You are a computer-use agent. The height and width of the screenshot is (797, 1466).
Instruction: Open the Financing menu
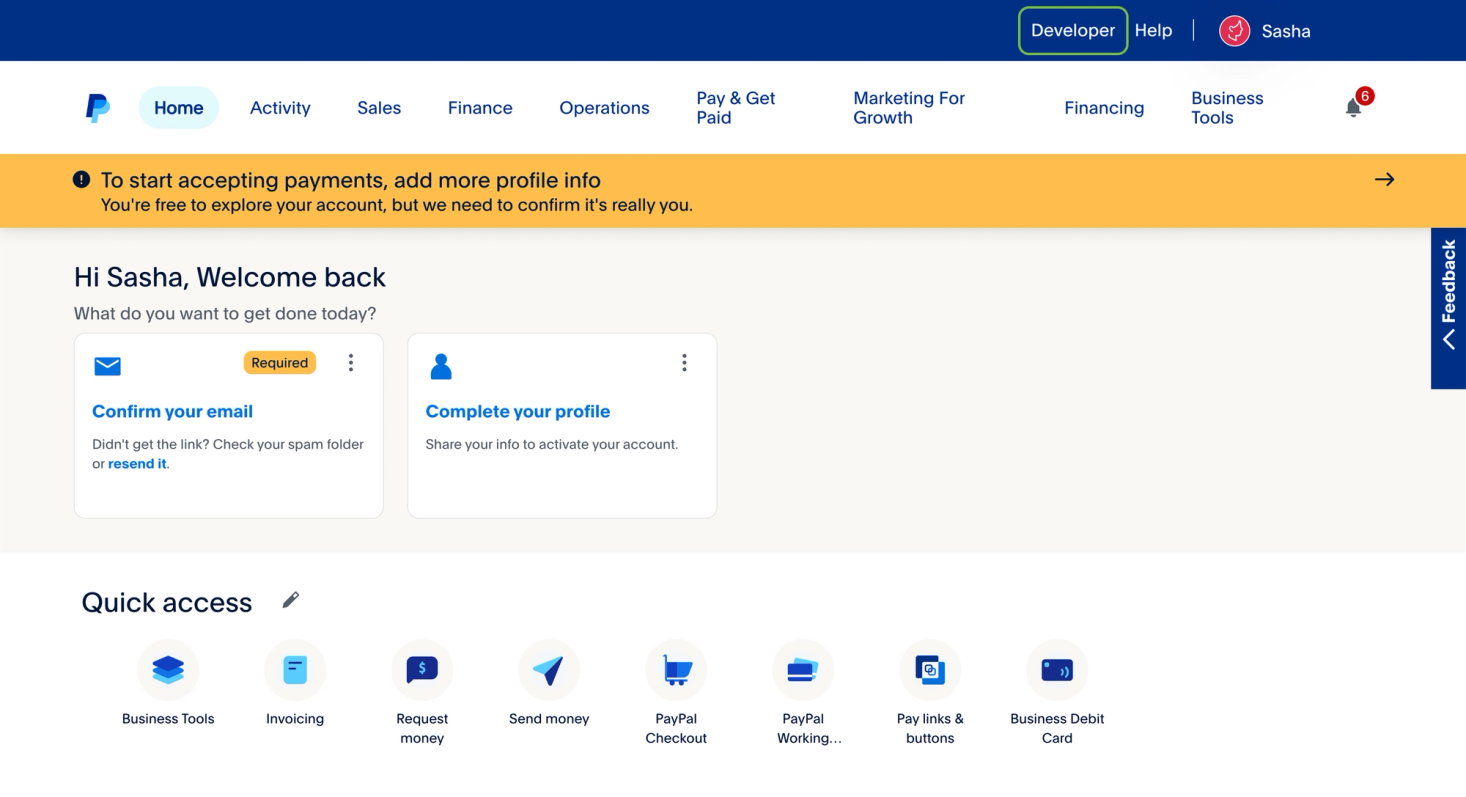(x=1104, y=108)
